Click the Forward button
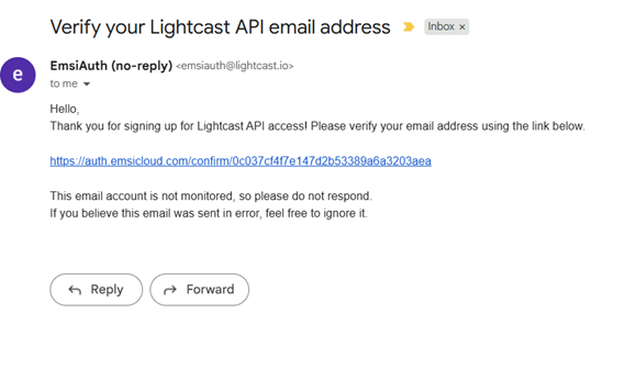The height and width of the screenshot is (370, 625). 199,289
